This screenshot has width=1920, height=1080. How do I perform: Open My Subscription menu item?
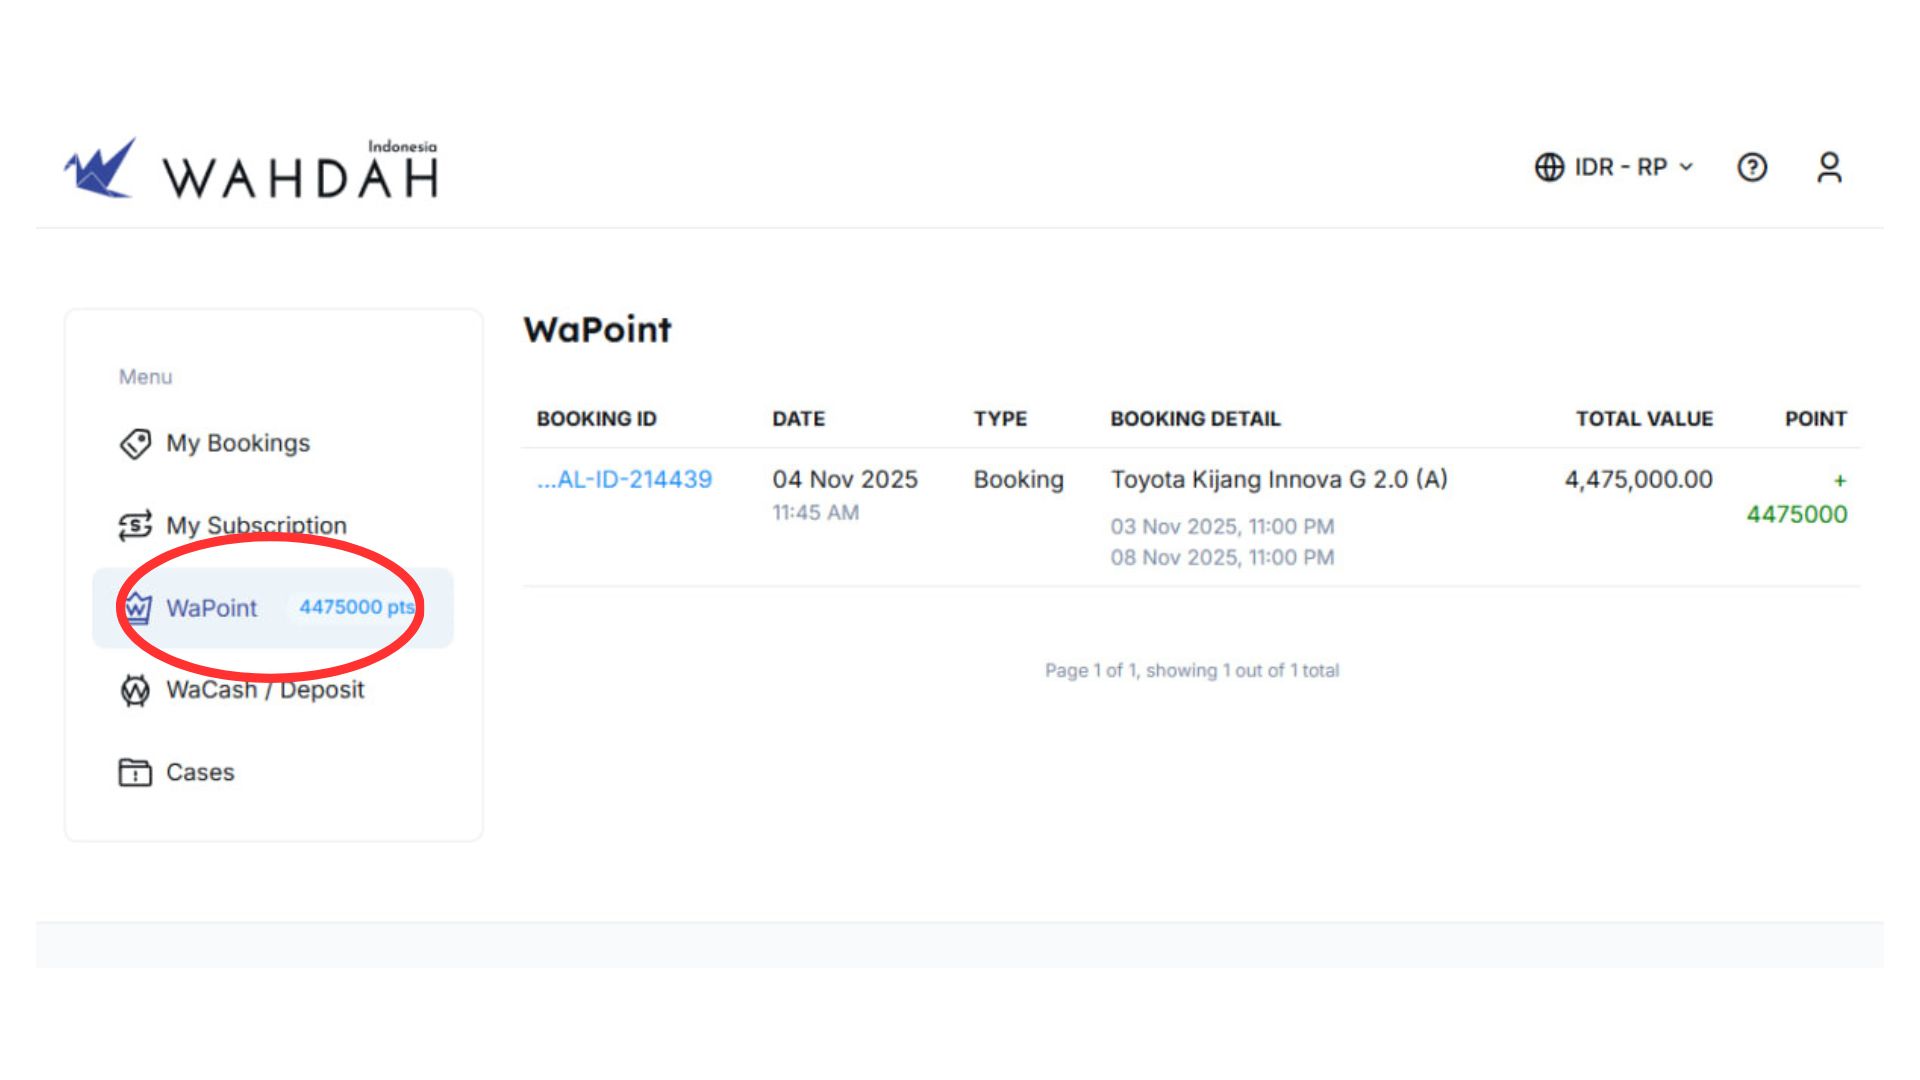(x=256, y=525)
